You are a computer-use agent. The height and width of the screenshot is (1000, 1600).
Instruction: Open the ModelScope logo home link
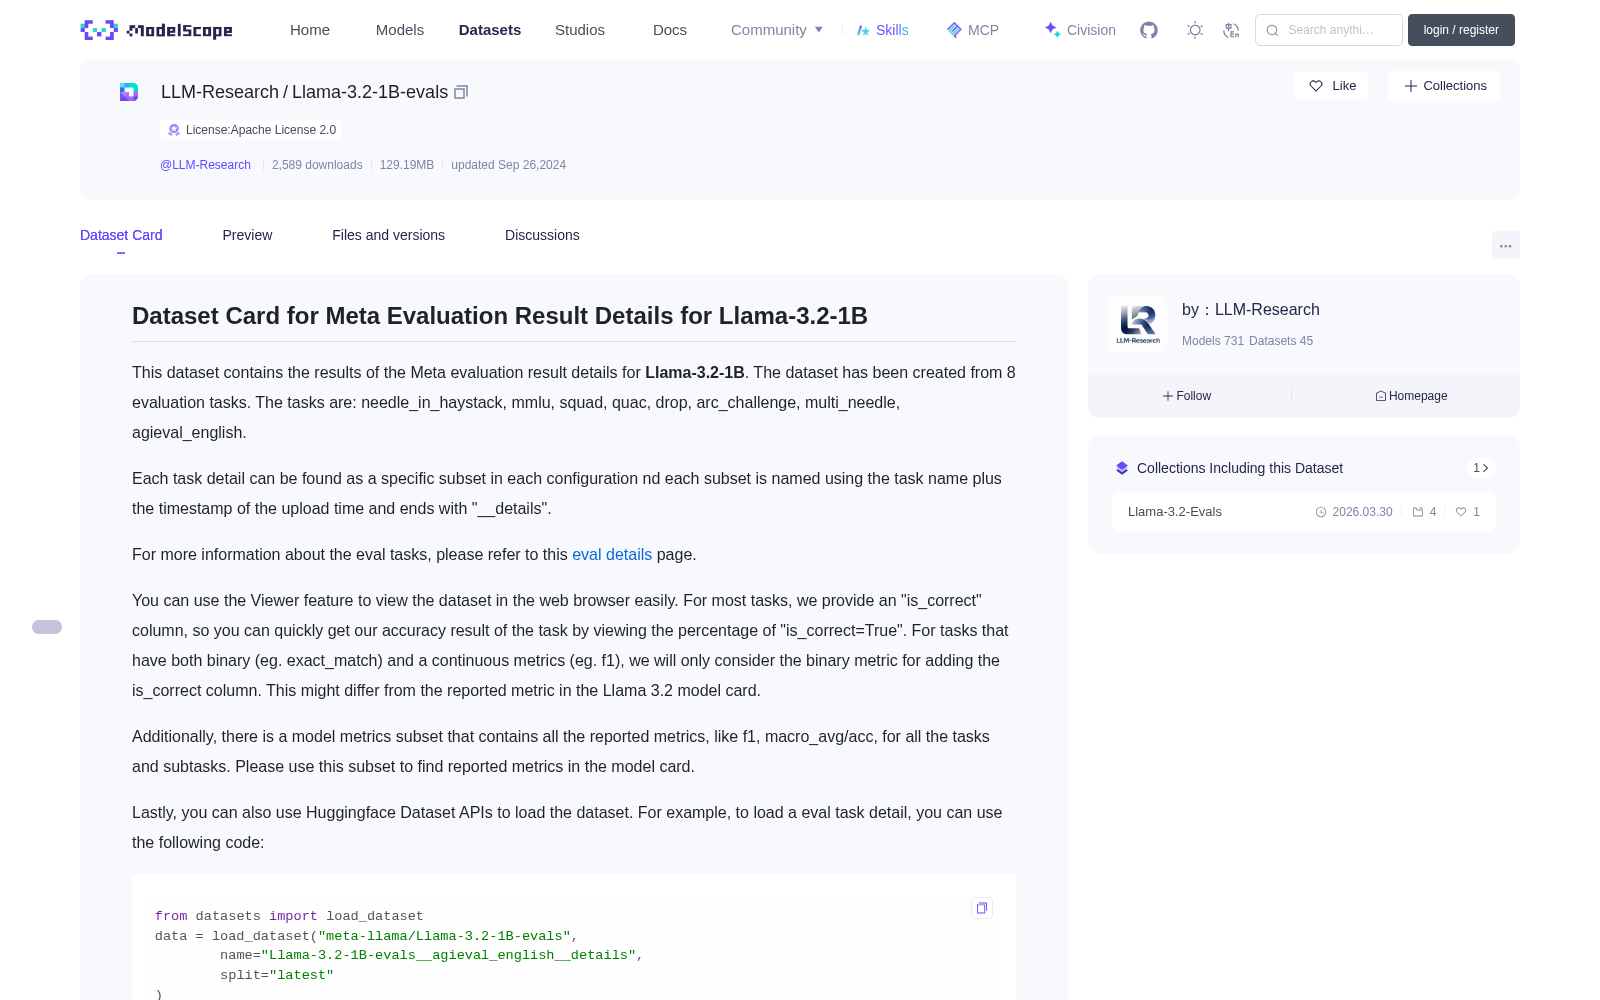[156, 30]
